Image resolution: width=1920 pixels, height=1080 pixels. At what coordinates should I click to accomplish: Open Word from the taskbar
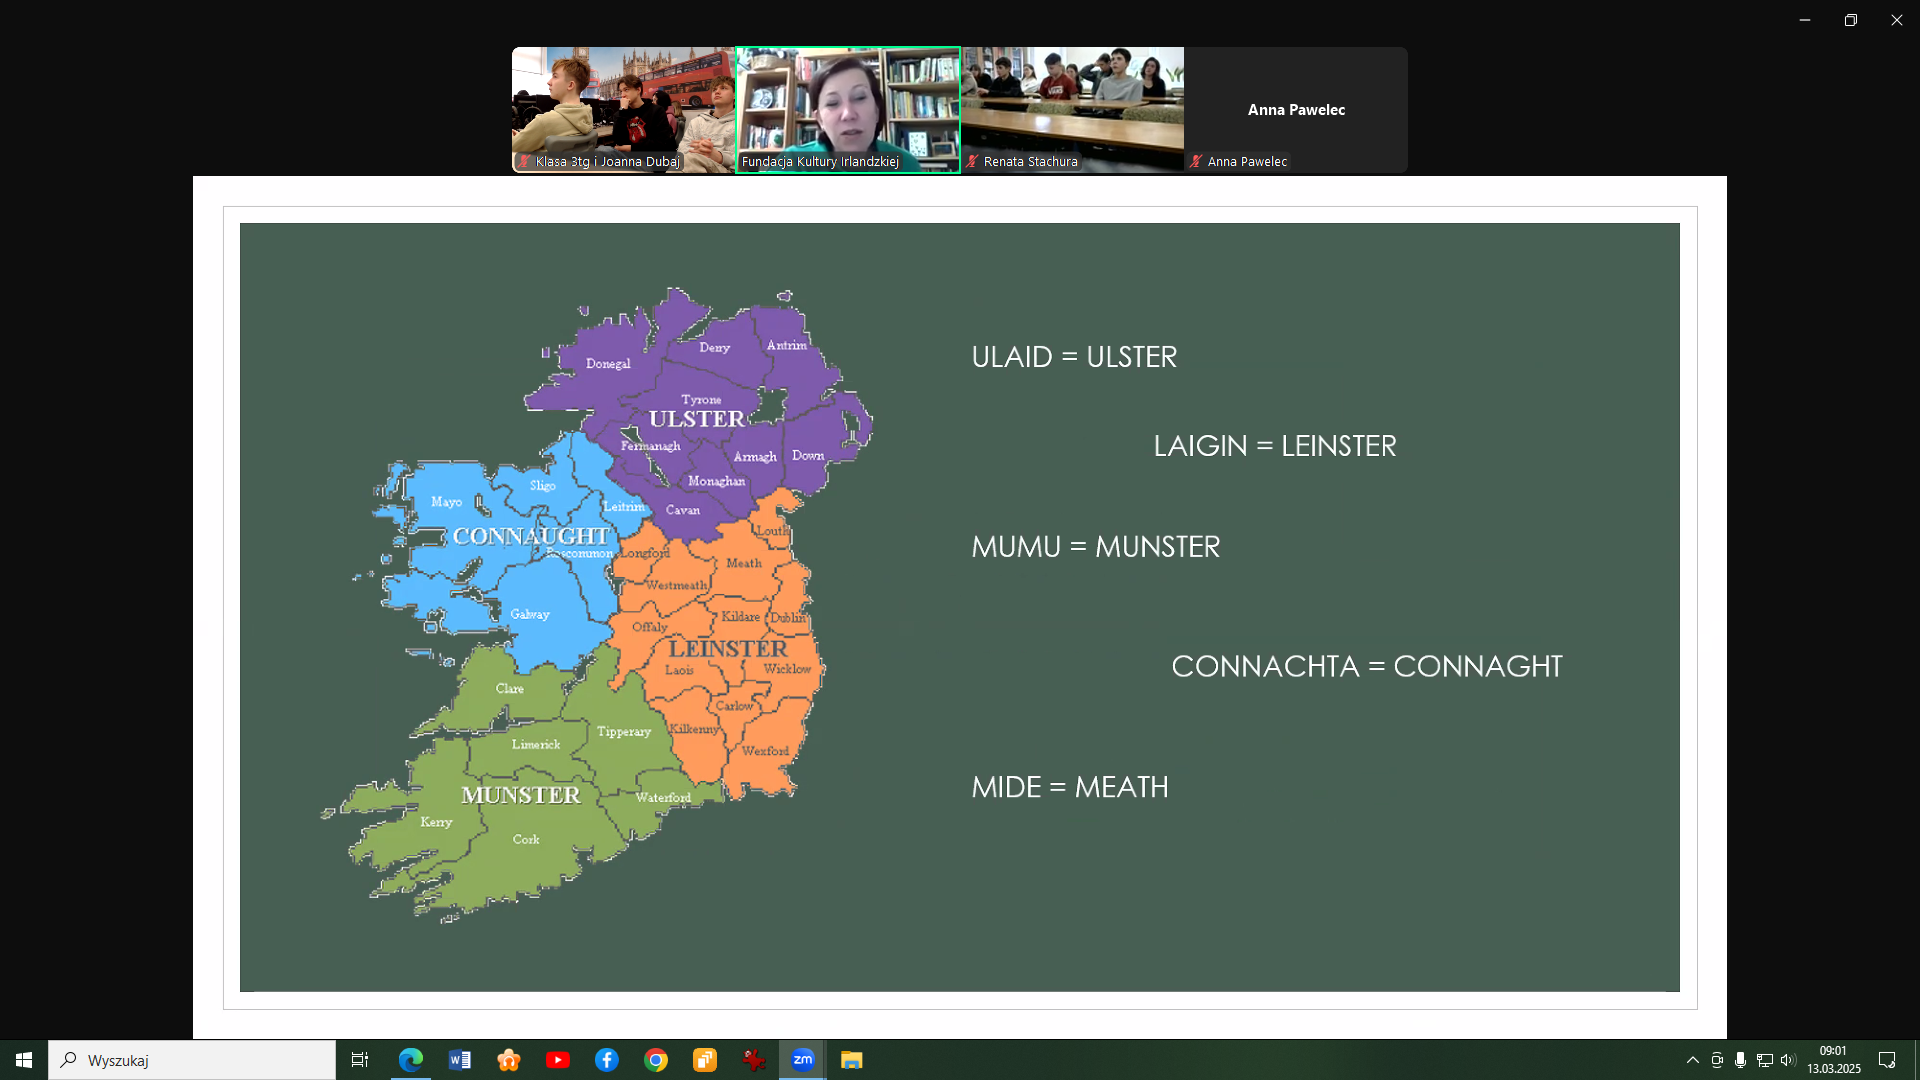click(460, 1060)
